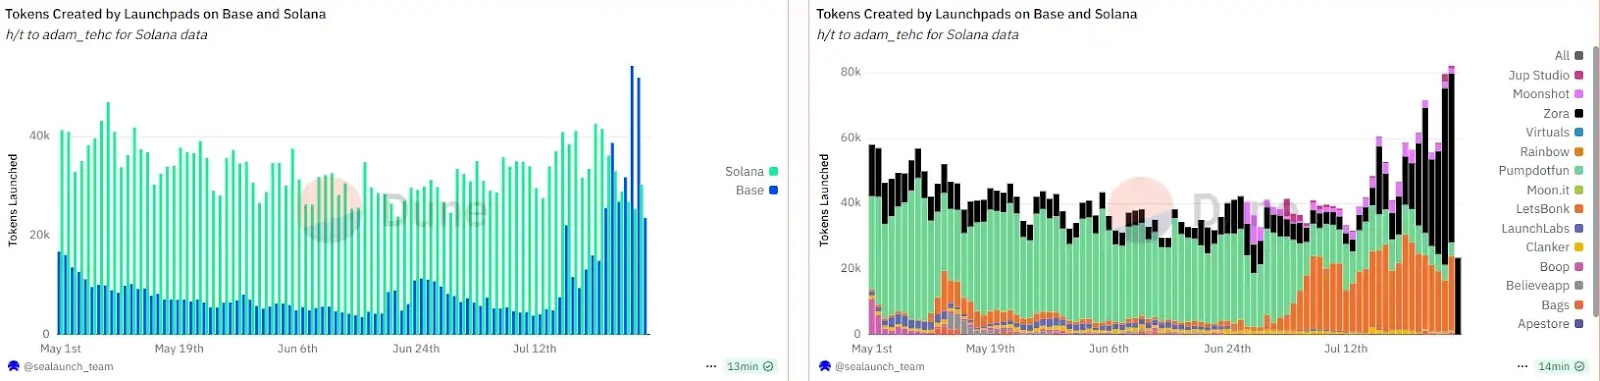Click the 13min refresh checkmark icon
1600x381 pixels.
pyautogui.click(x=768, y=367)
